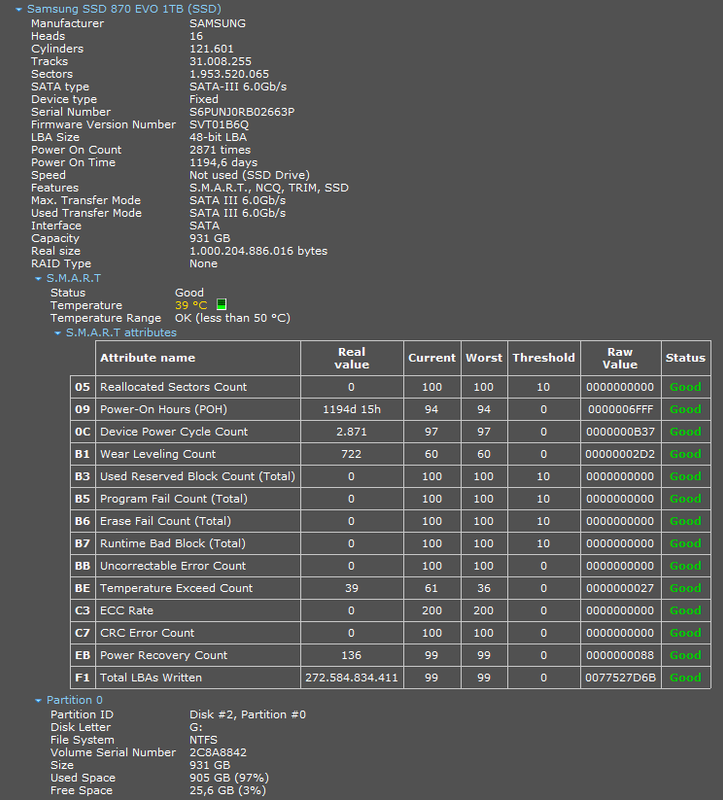Select the Wear Leveling Count attribute
723x800 pixels.
coord(158,454)
